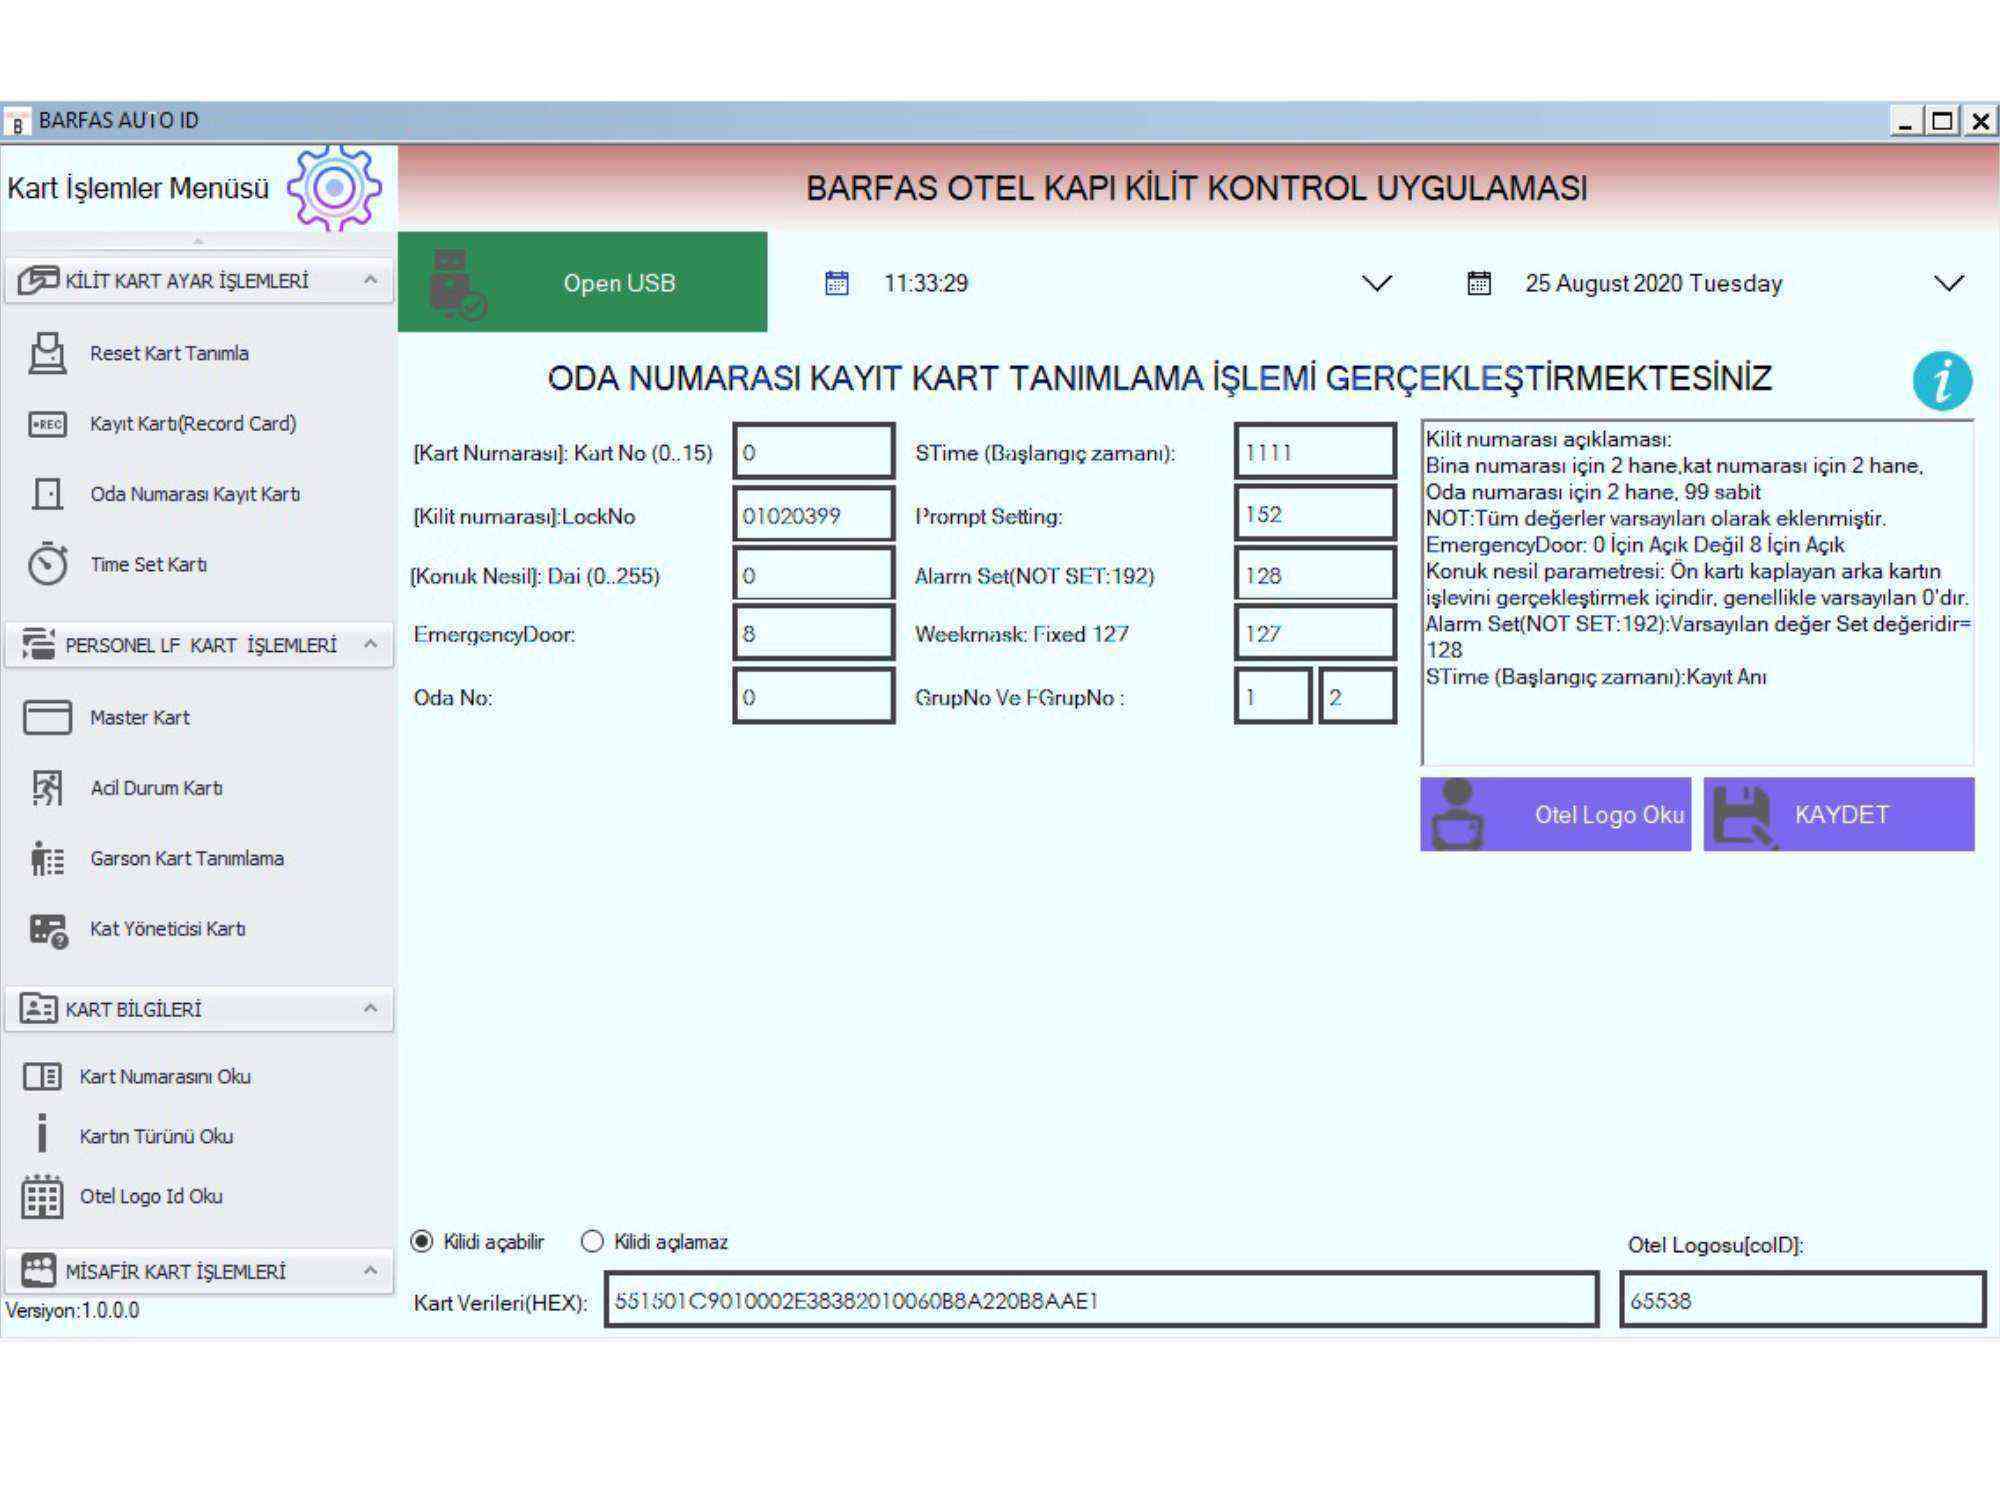Click the person icon on Otel Logo Oku
2000x1512 pixels.
[1458, 814]
